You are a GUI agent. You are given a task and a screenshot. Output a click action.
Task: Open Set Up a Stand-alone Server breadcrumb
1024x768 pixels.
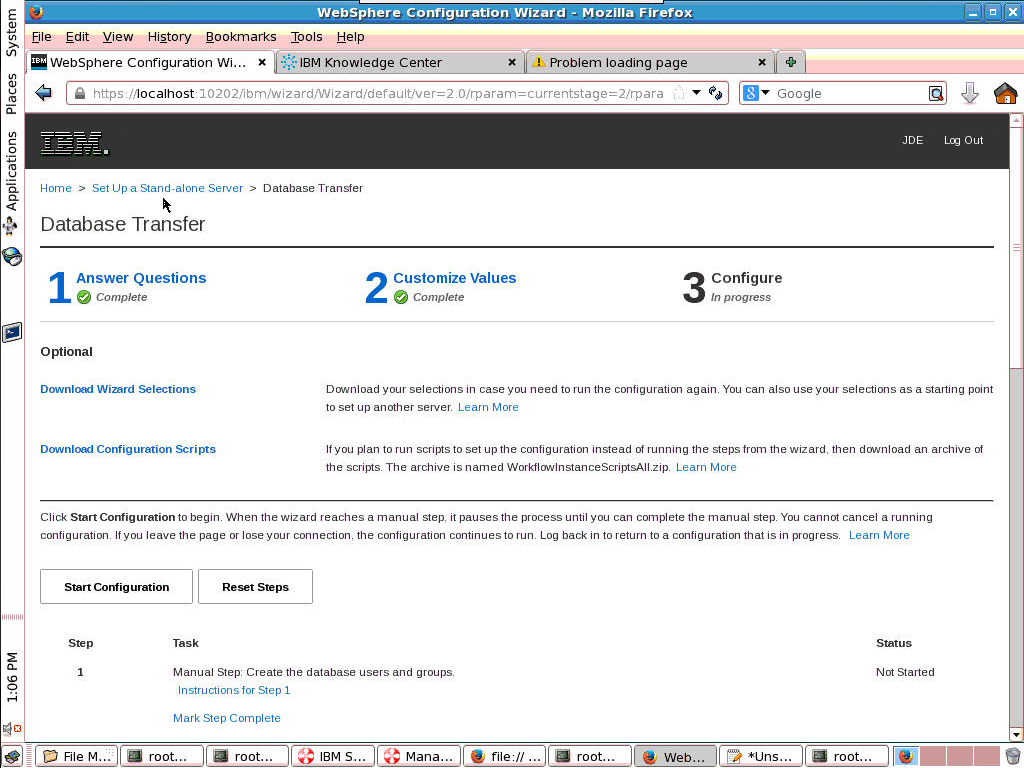click(x=167, y=188)
